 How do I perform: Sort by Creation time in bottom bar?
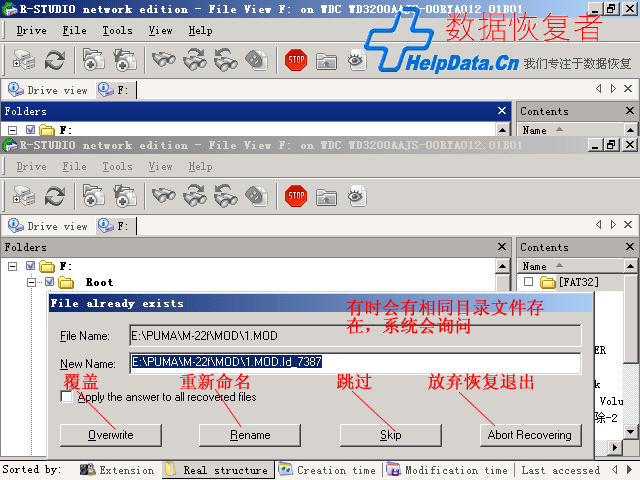tap(327, 470)
